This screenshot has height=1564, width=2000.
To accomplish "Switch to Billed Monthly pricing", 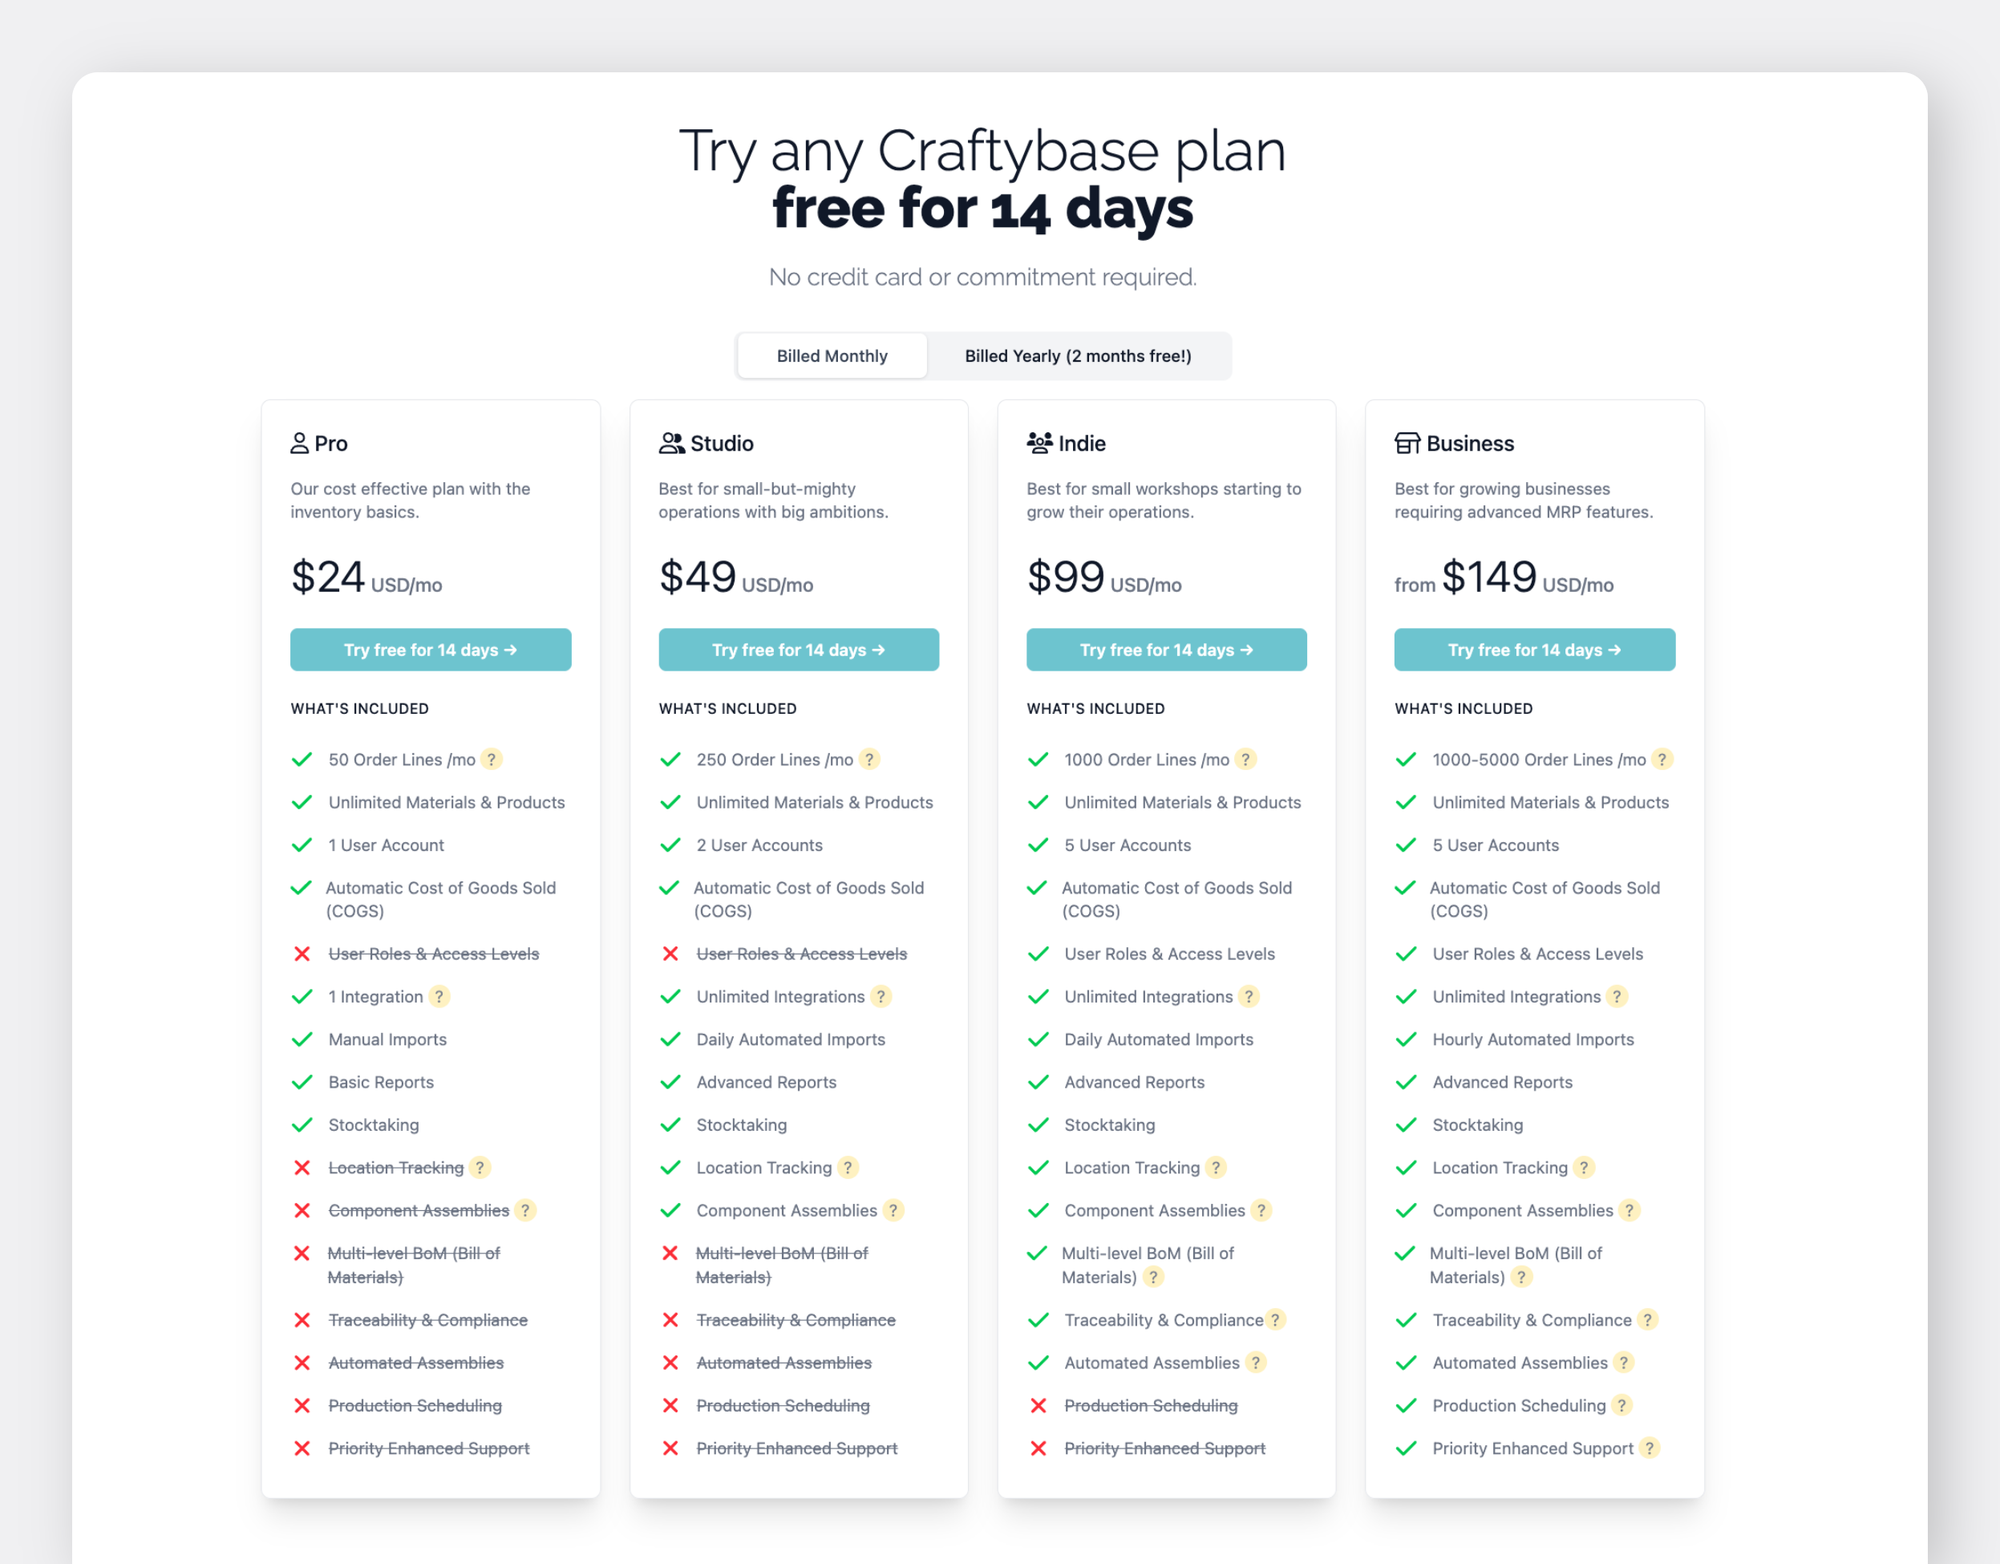I will [832, 356].
